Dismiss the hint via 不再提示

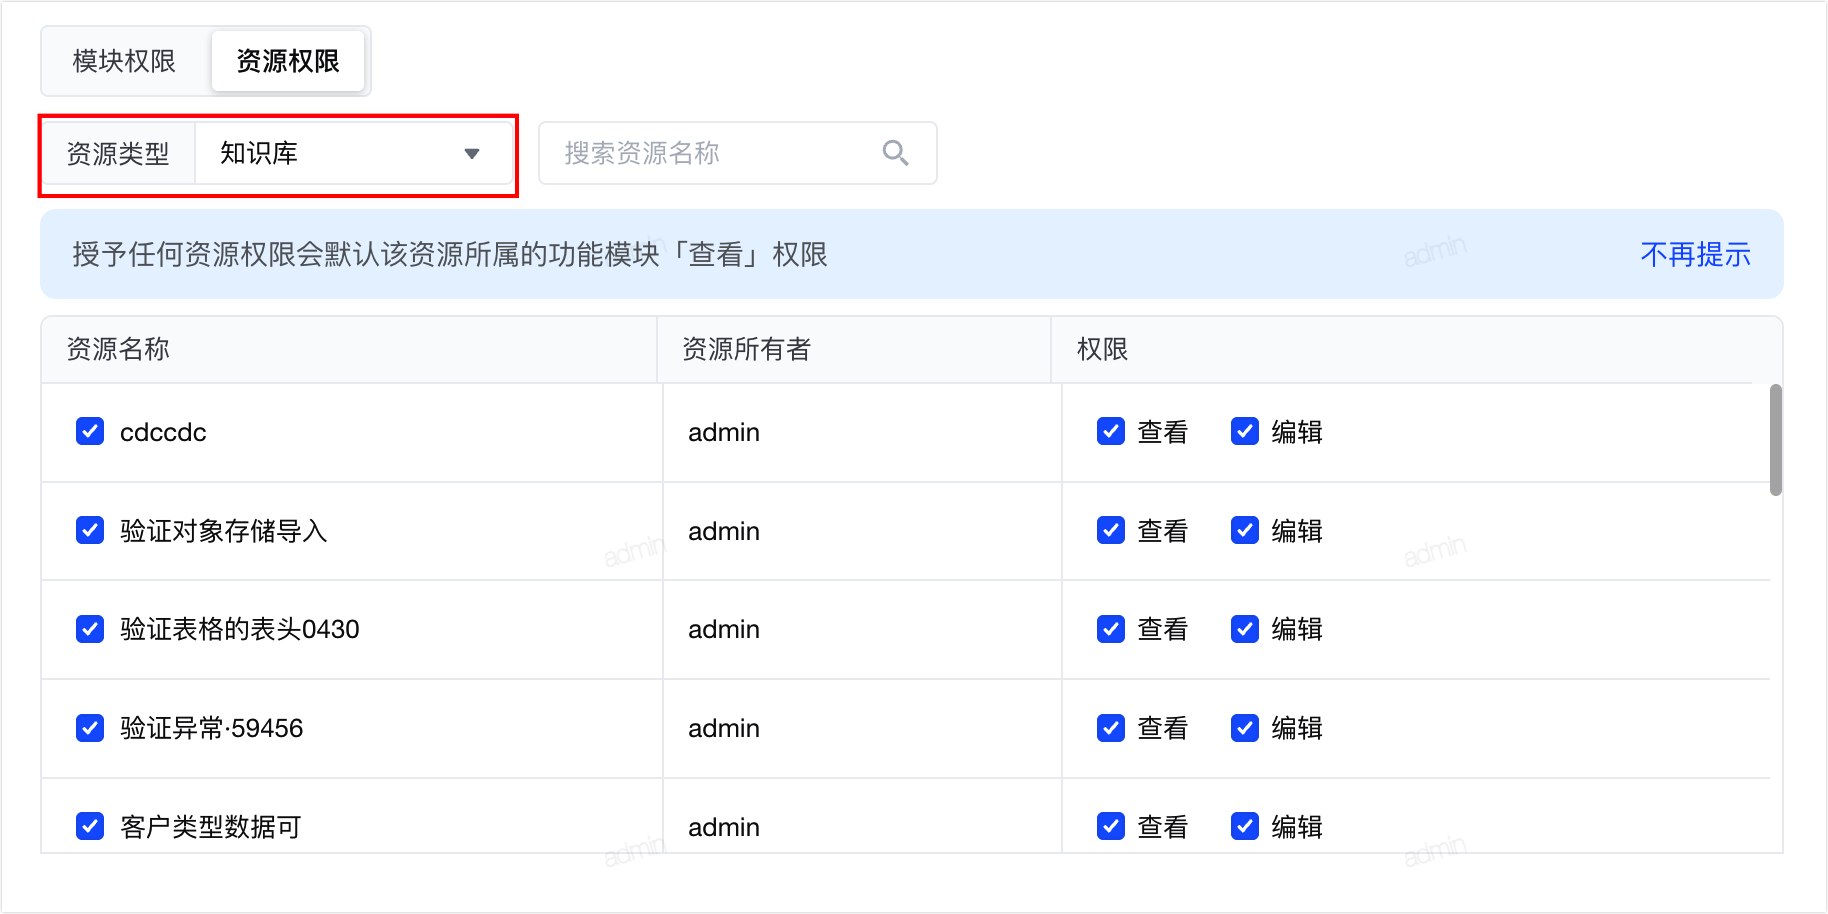point(1695,254)
